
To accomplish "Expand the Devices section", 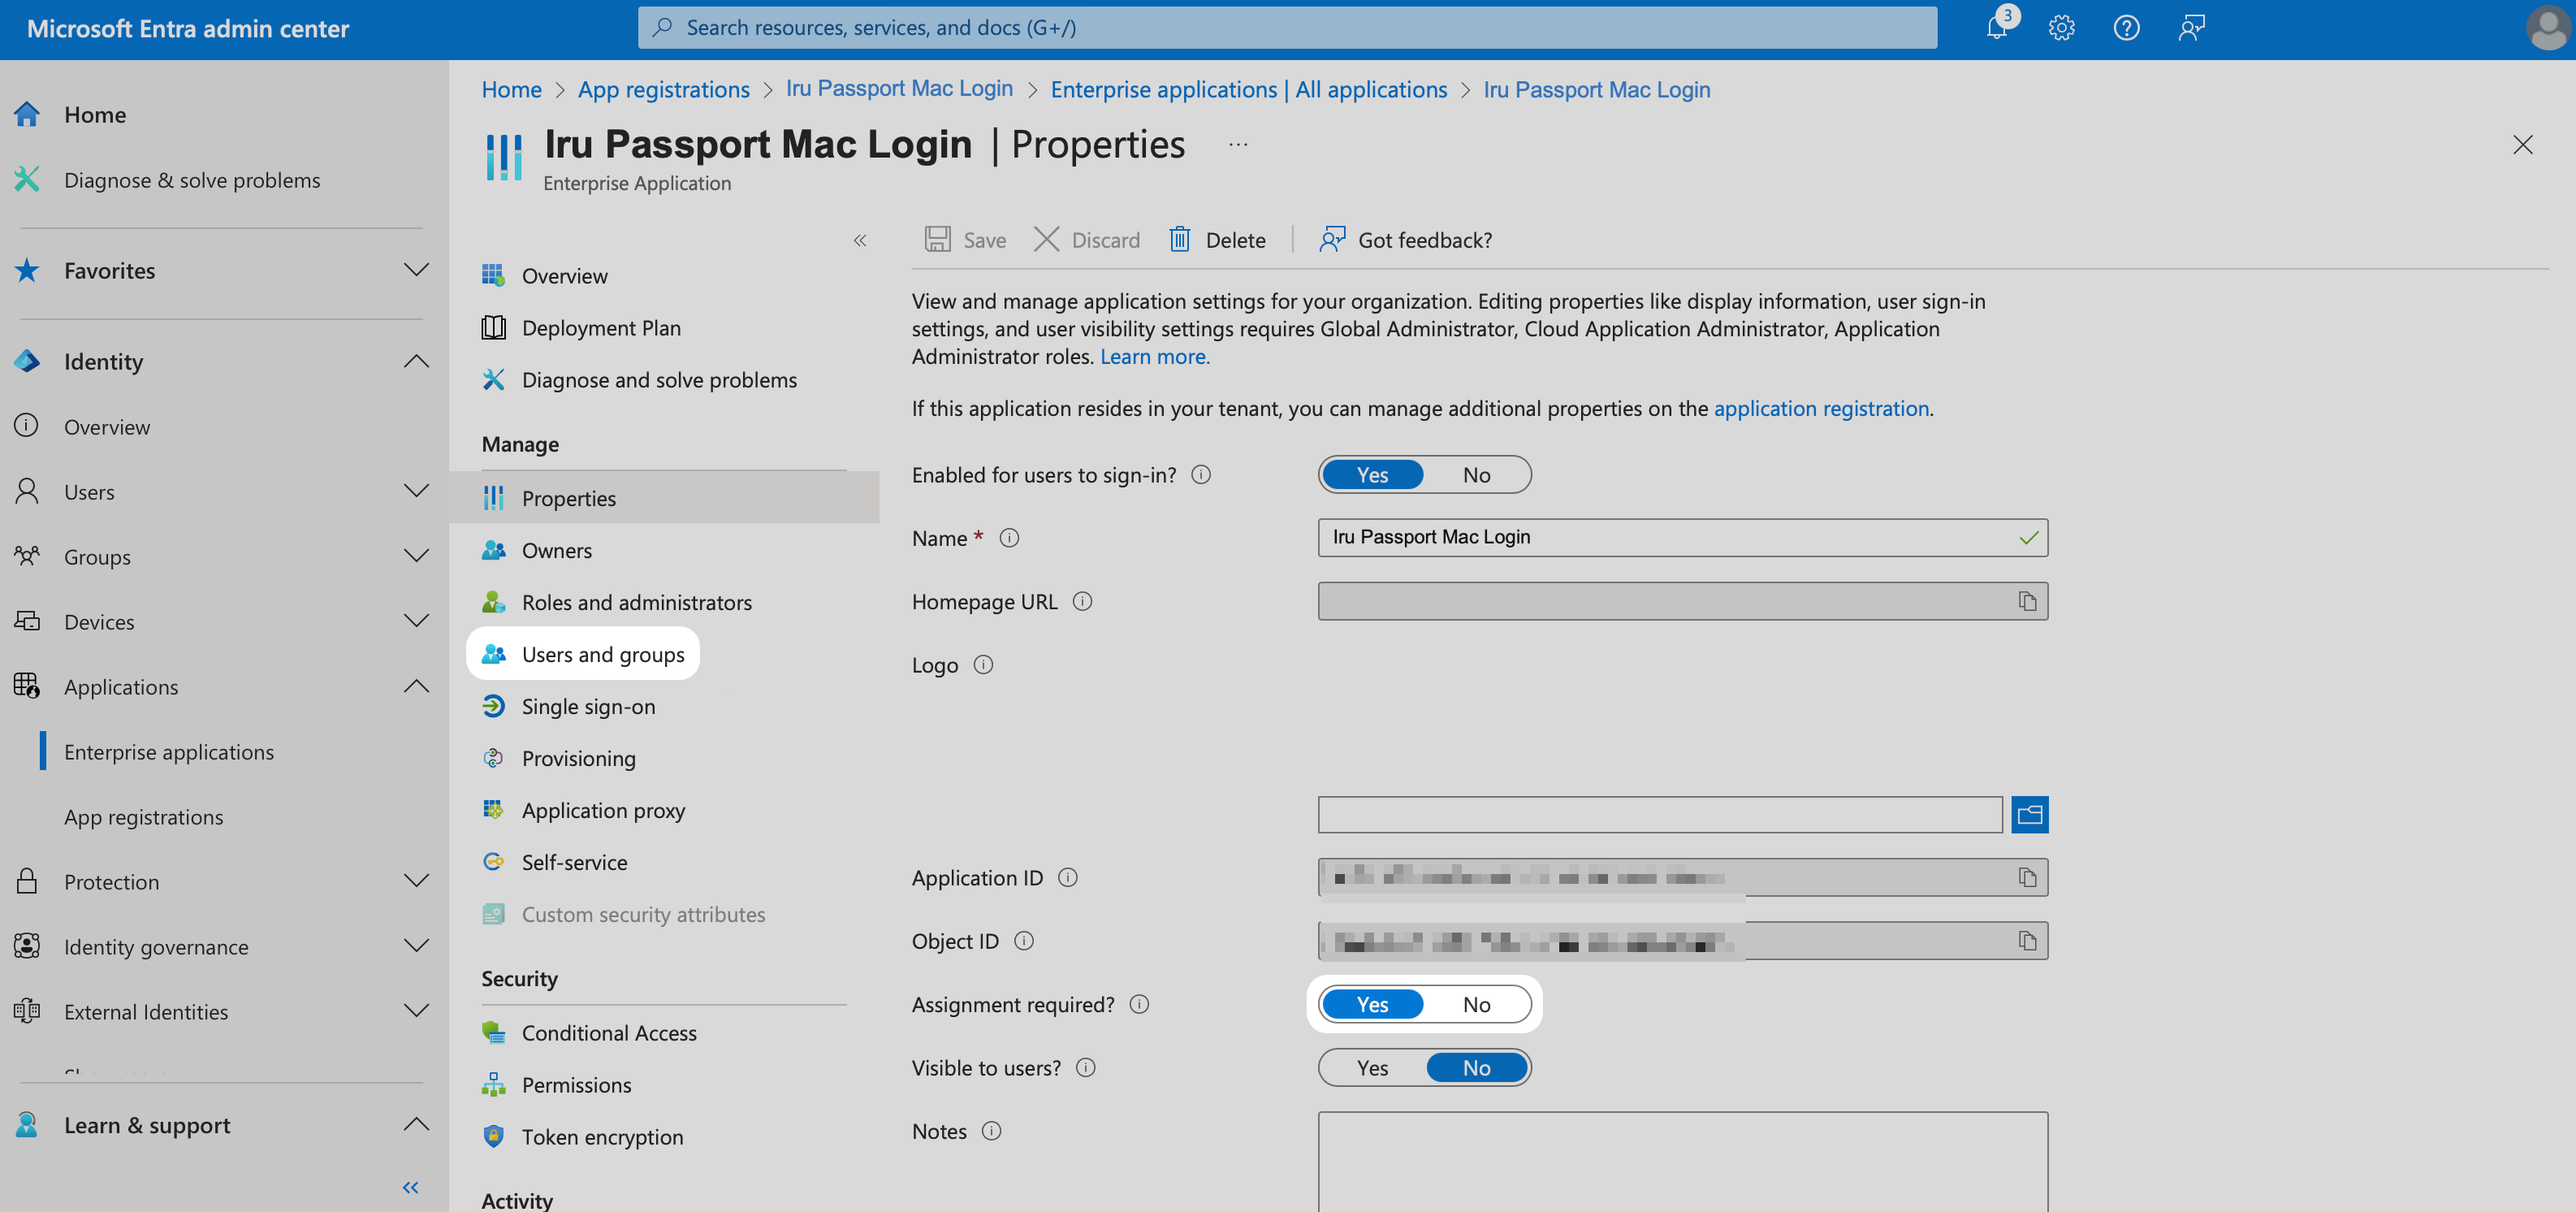I will 416,621.
